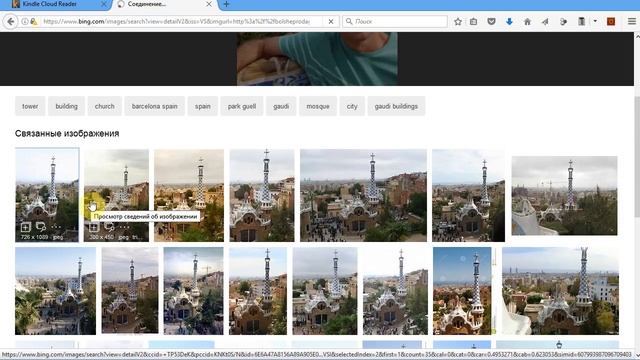Screen dimensions: 640x360
Task: Save second related image with plus icon
Action: [x=93, y=227]
